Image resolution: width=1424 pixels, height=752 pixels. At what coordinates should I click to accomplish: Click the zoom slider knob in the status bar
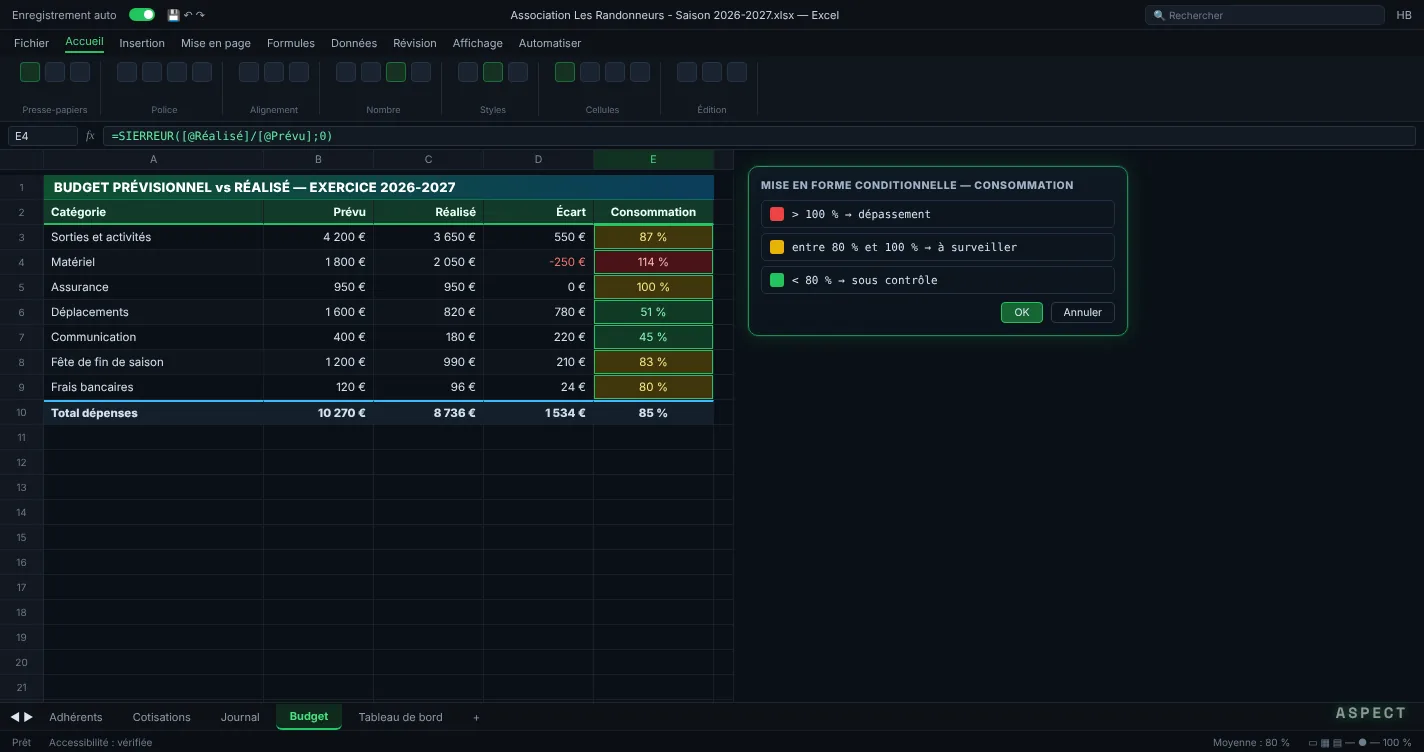click(x=1362, y=743)
